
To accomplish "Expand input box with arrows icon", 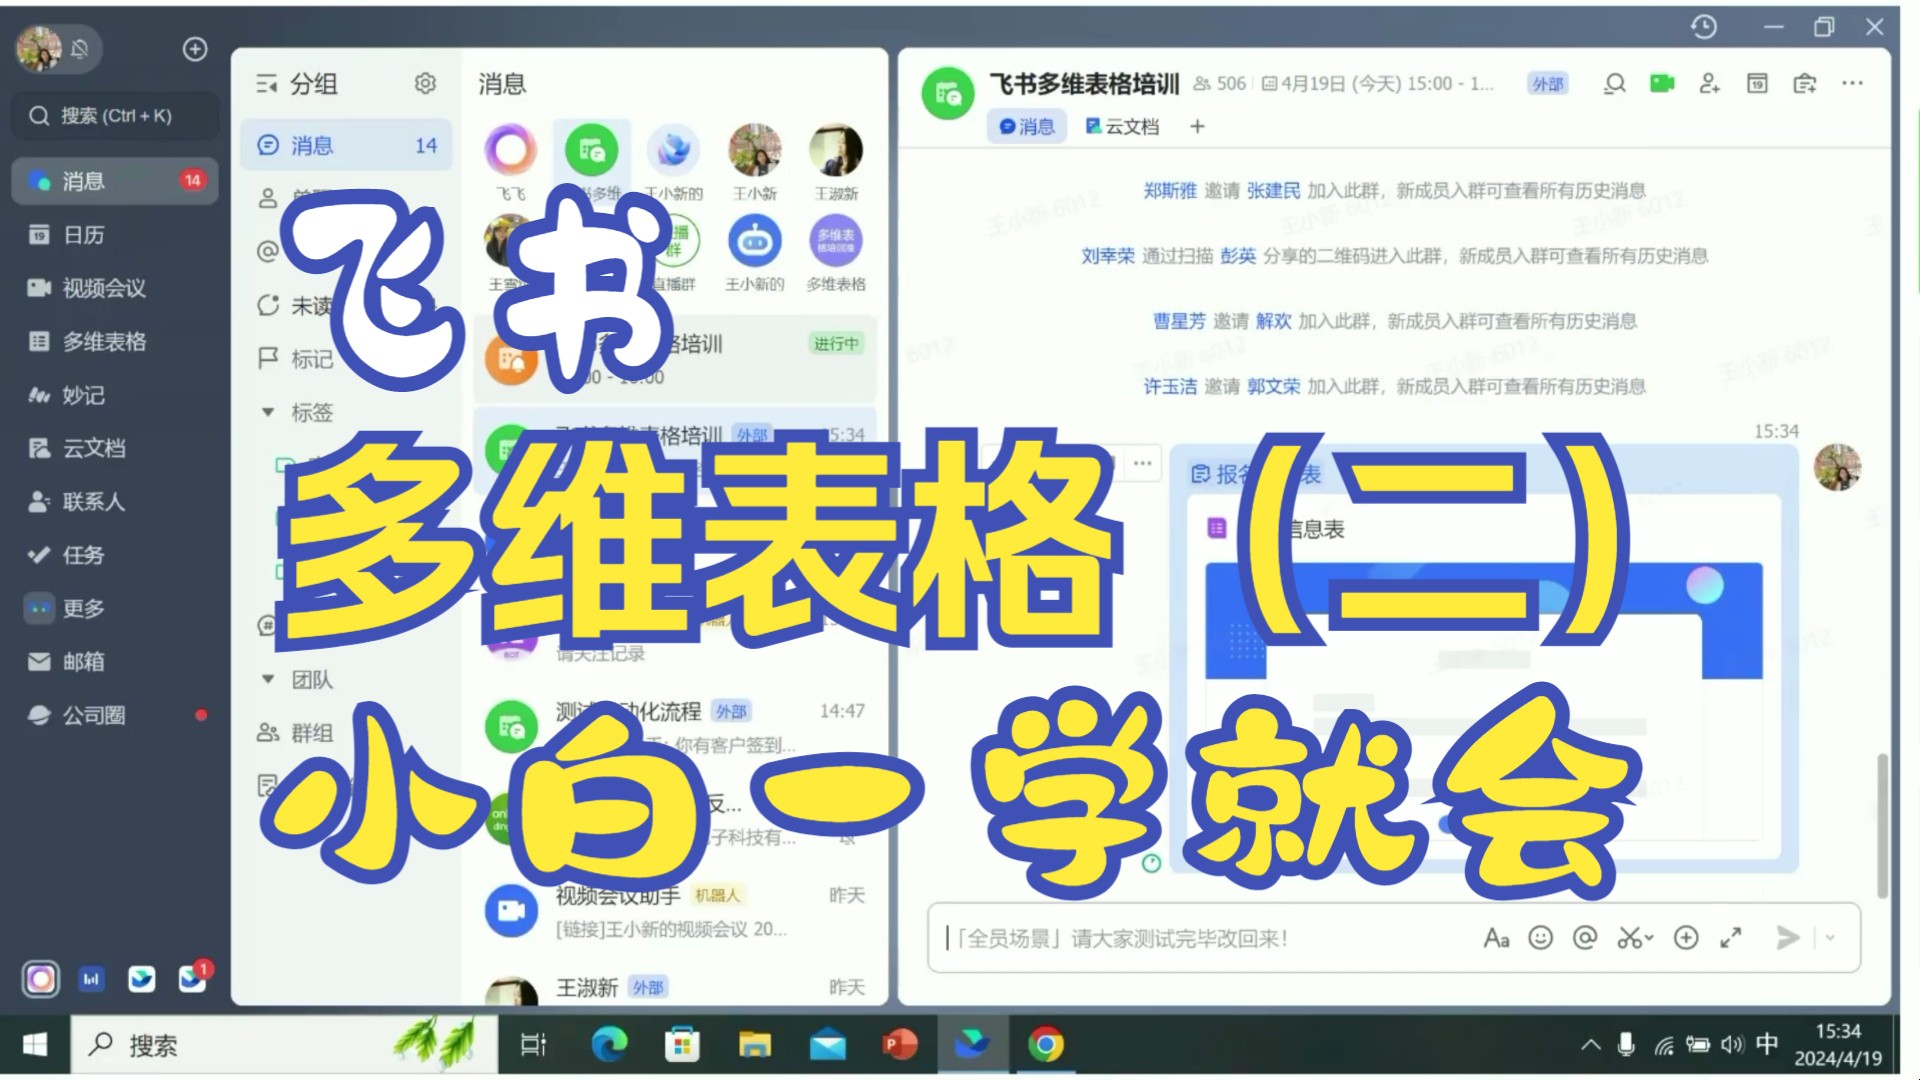I will [x=1731, y=938].
